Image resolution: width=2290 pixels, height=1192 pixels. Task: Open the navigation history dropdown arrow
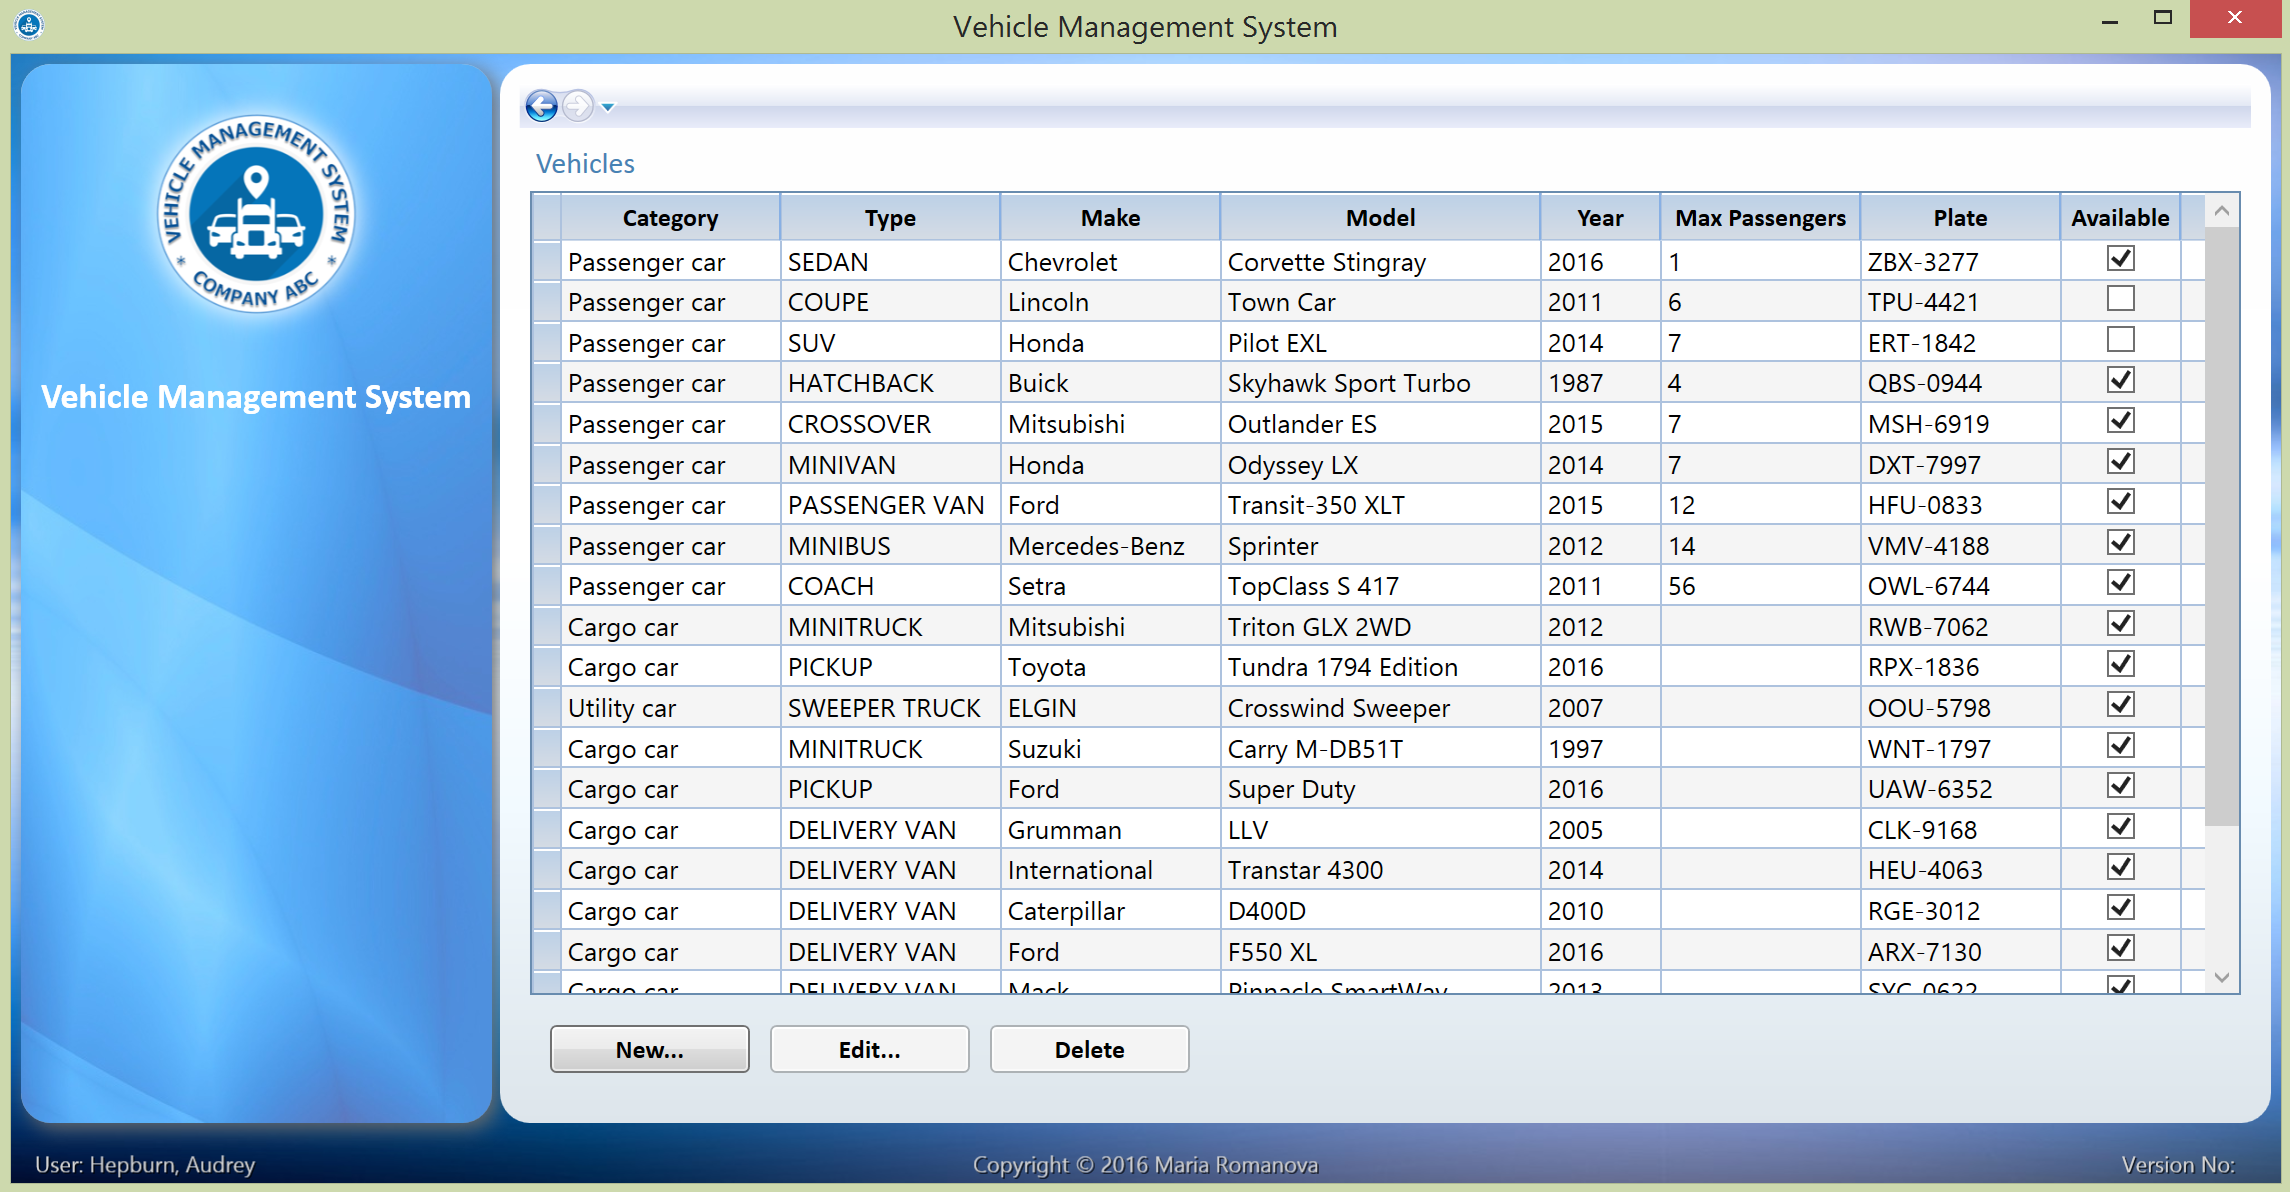(608, 107)
